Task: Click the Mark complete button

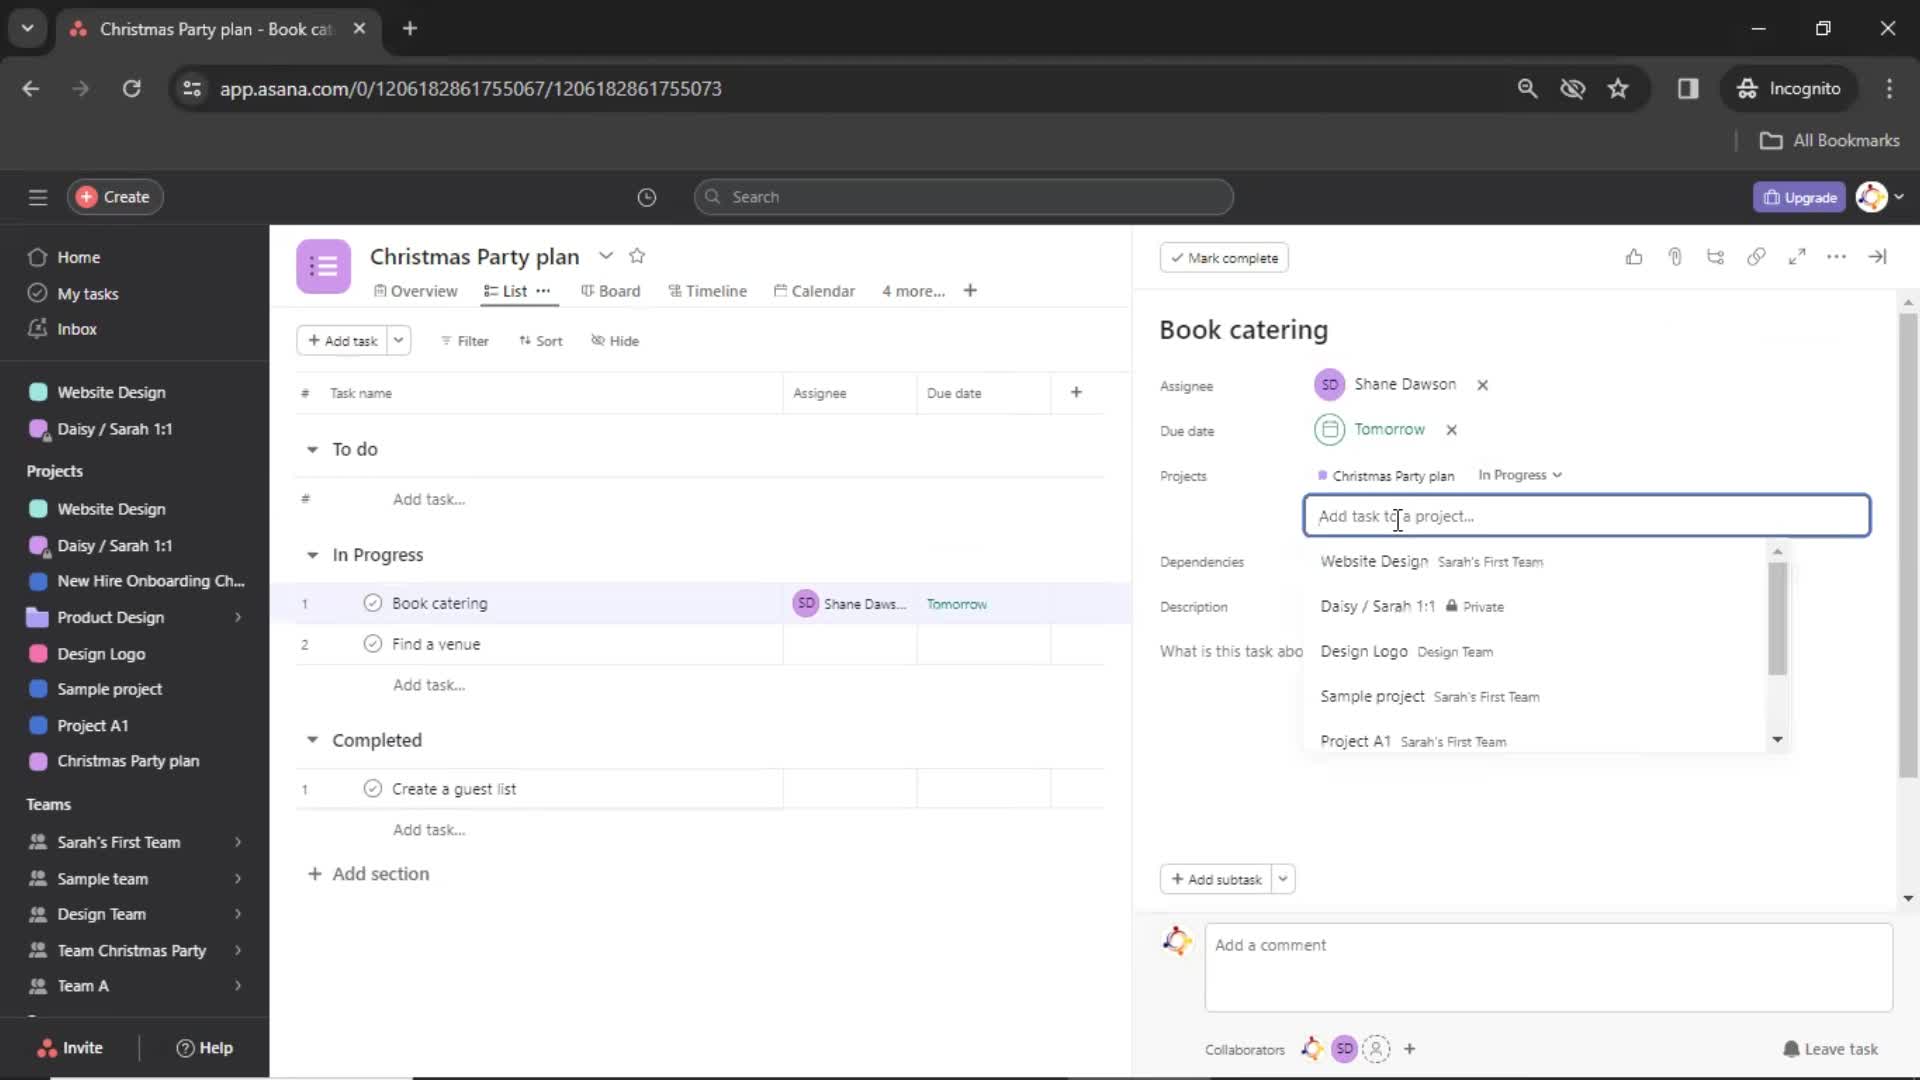Action: [1224, 257]
